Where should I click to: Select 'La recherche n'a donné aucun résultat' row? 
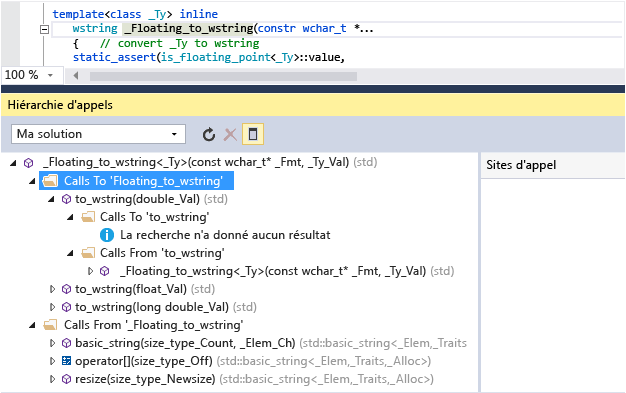[225, 235]
